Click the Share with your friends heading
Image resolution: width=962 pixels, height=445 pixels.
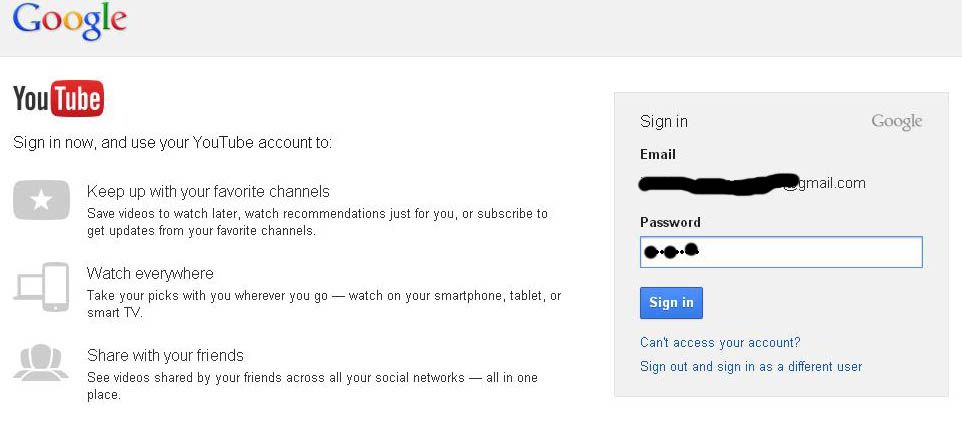[x=165, y=355]
